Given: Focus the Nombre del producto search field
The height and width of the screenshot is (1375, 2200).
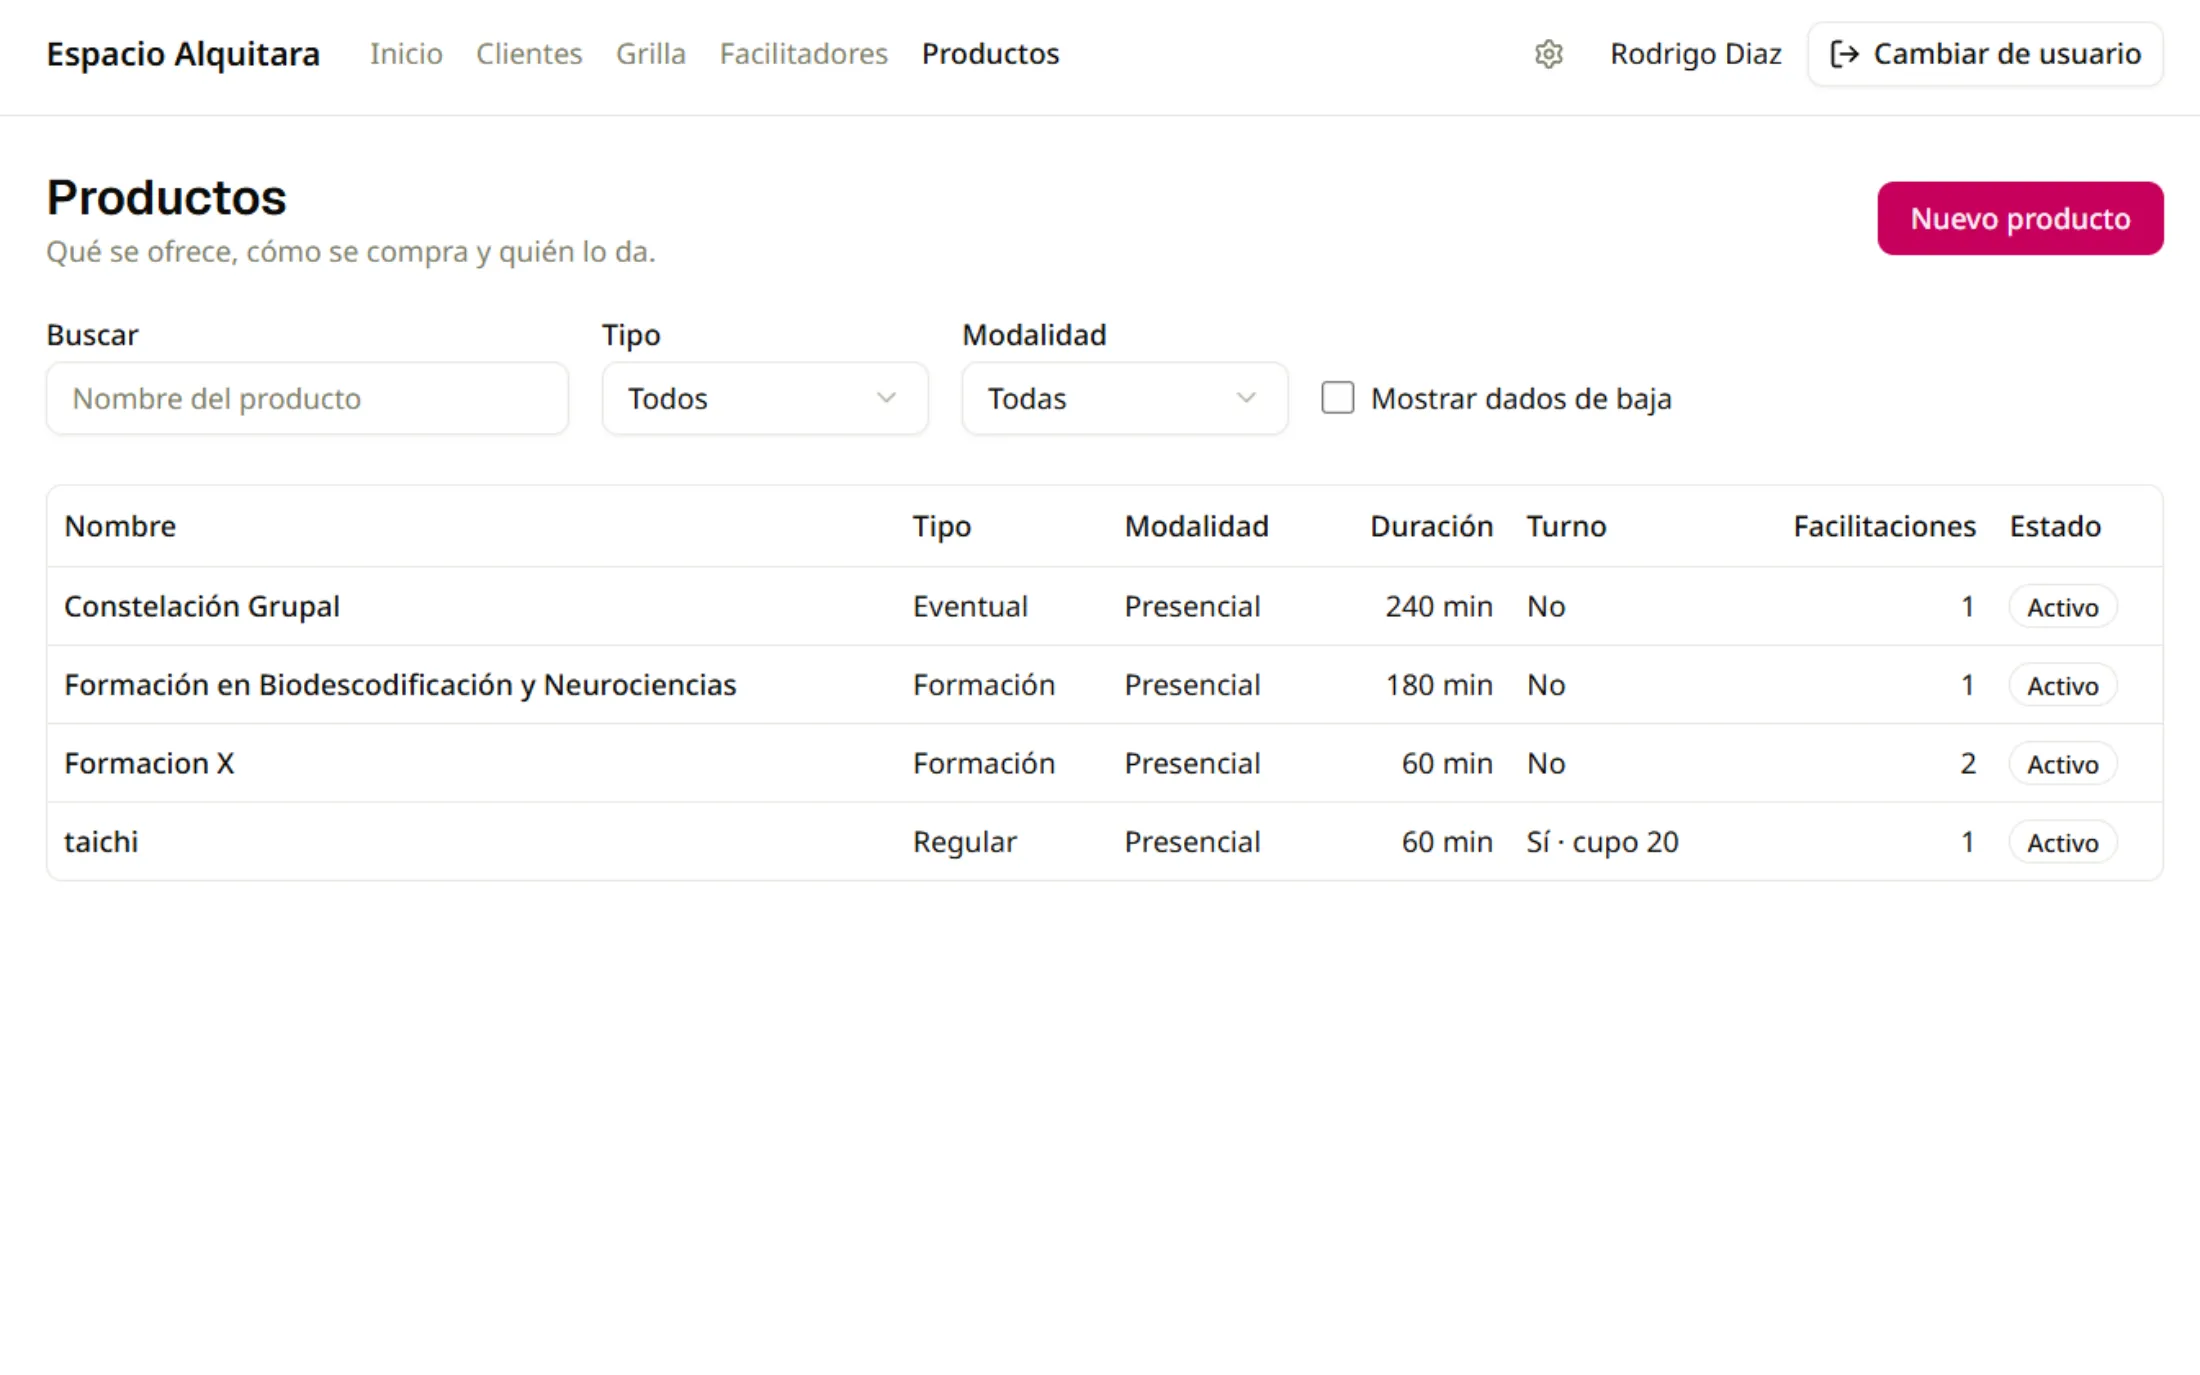Looking at the screenshot, I should 307,398.
